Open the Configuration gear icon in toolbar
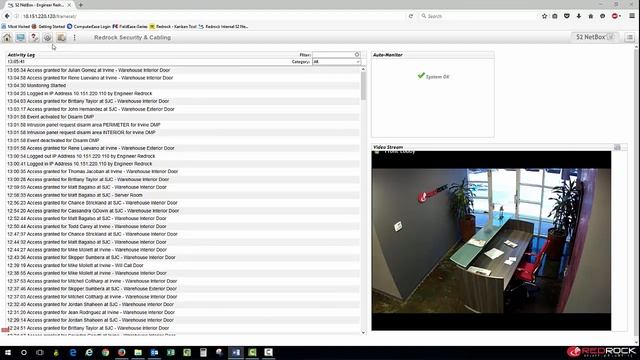The height and width of the screenshot is (360, 640). pyautogui.click(x=47, y=38)
